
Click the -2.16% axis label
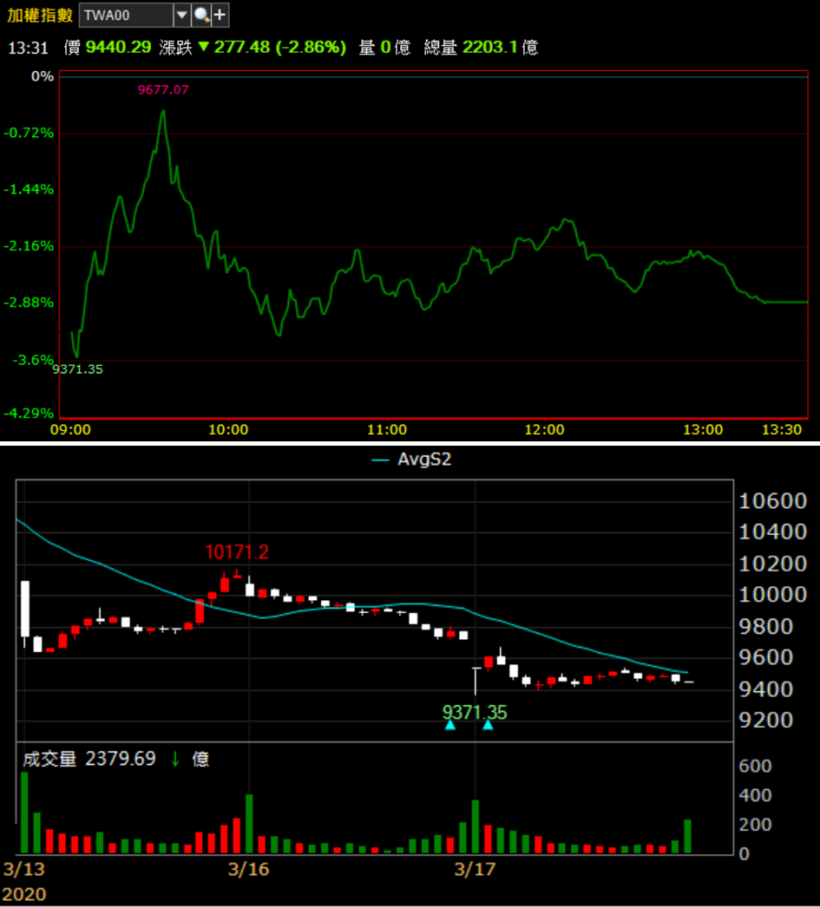coord(28,246)
